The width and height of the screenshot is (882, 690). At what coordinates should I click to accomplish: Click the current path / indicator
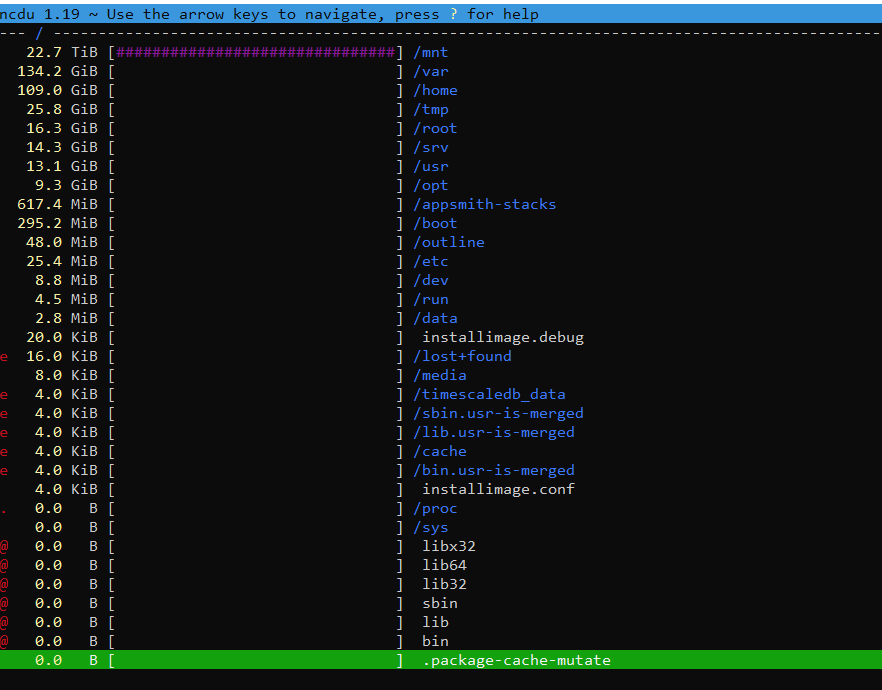pos(39,33)
